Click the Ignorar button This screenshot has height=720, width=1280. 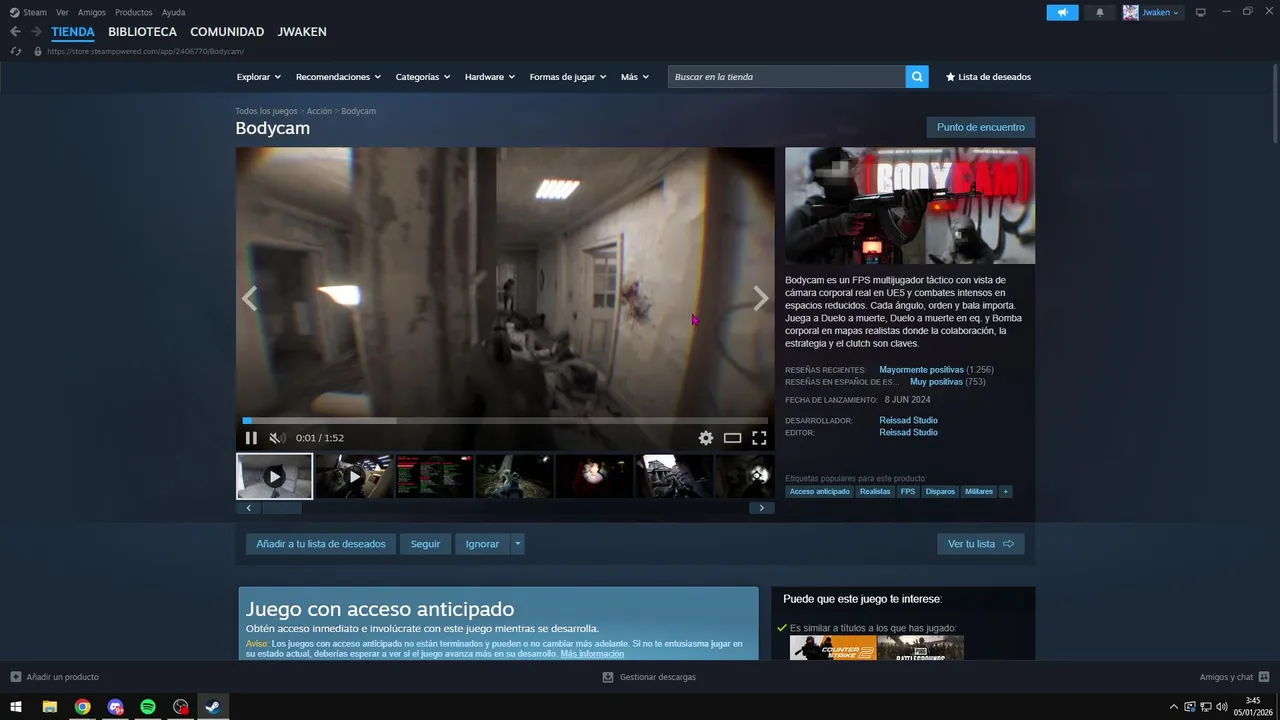(482, 544)
